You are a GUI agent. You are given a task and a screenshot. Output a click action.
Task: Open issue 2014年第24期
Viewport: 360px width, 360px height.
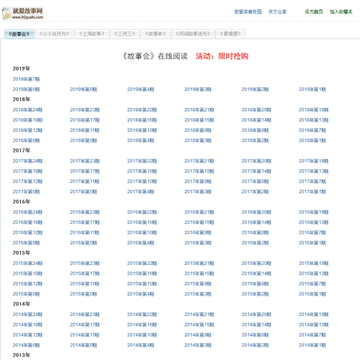28,314
